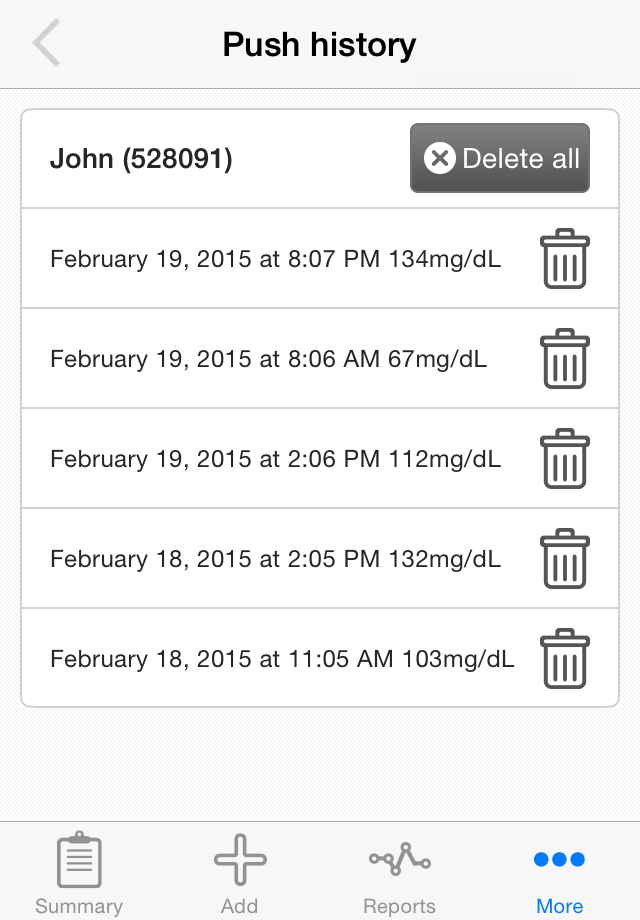The image size is (640, 920).
Task: Select the February 19 8:07 PM row
Action: click(x=320, y=258)
